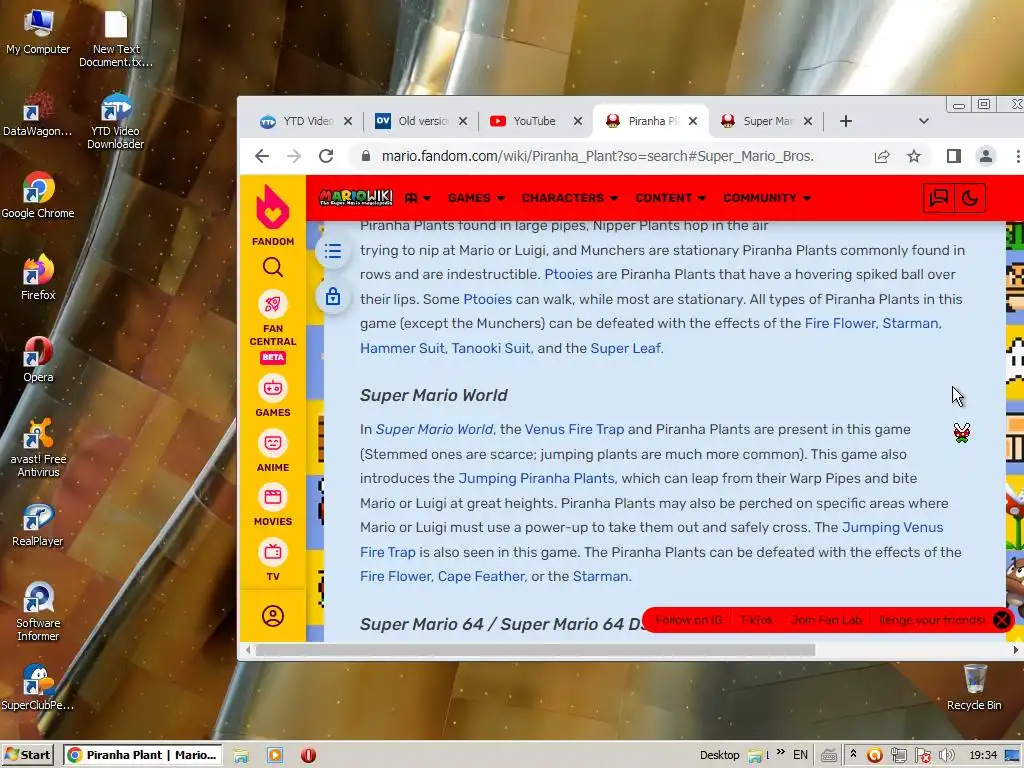1024x768 pixels.
Task: Open a new tab with plus button
Action: pyautogui.click(x=846, y=121)
